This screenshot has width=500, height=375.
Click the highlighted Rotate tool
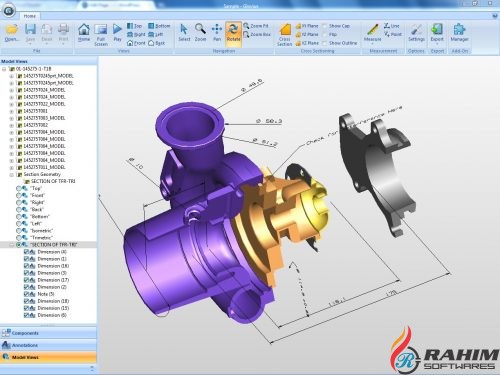233,33
